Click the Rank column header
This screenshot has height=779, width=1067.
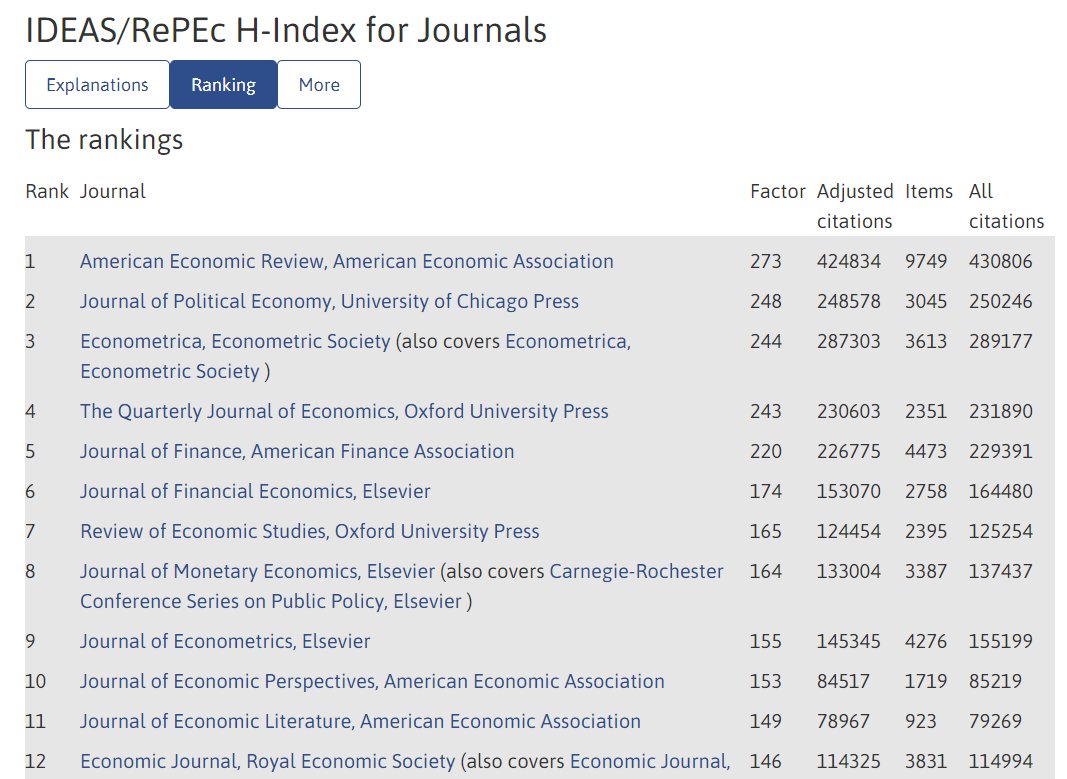click(47, 192)
